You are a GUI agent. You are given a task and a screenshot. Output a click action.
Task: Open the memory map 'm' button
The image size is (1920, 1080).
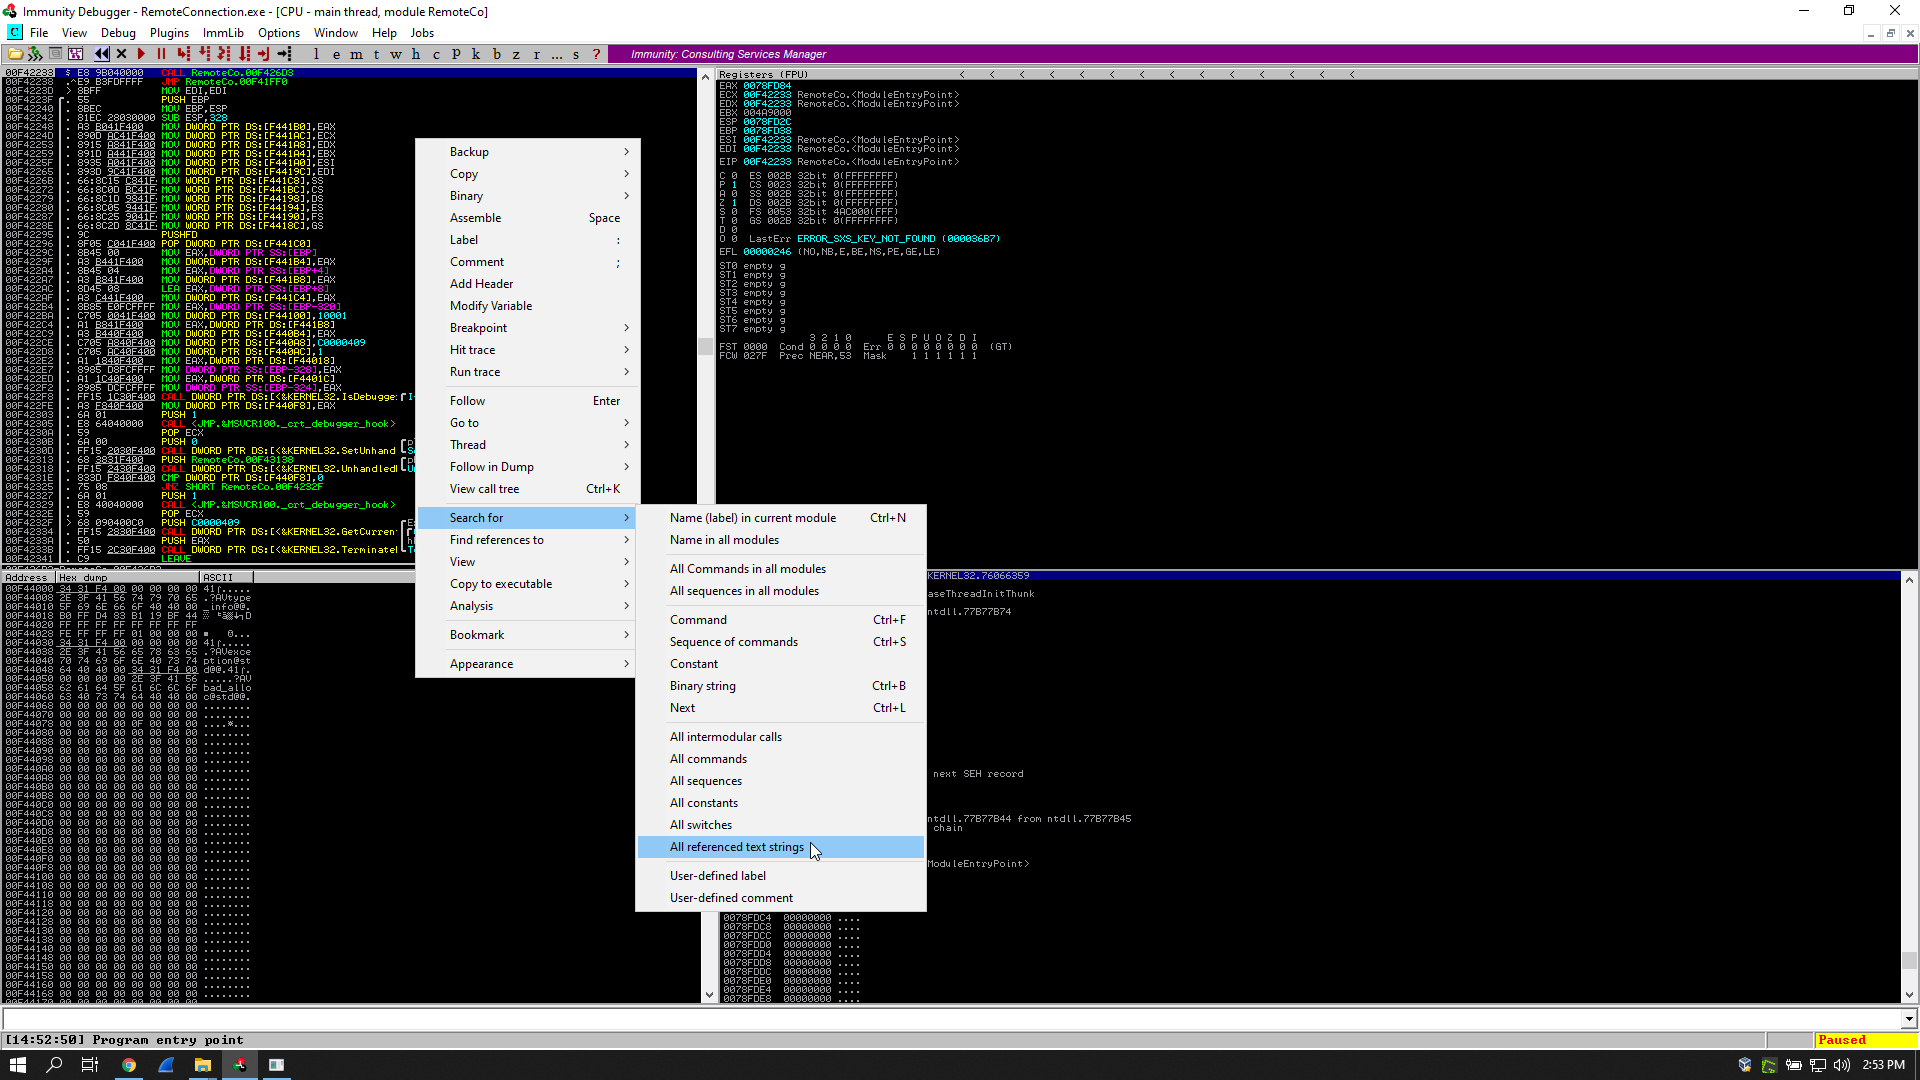point(355,54)
